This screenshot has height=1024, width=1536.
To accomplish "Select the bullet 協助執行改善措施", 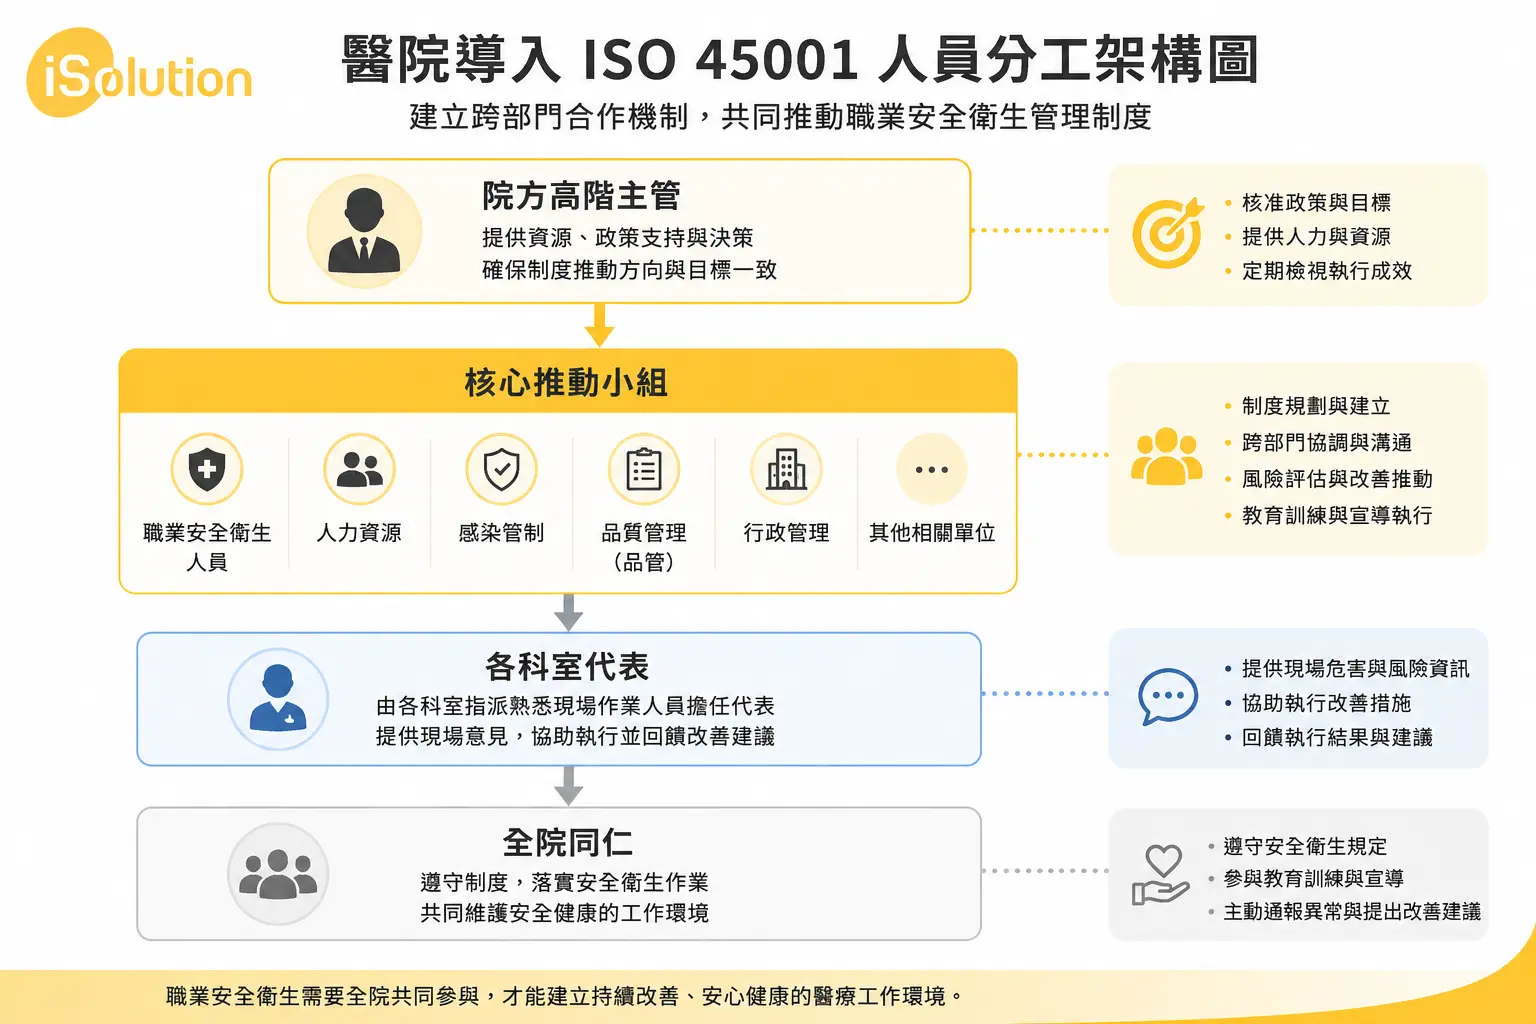I will click(x=1327, y=704).
